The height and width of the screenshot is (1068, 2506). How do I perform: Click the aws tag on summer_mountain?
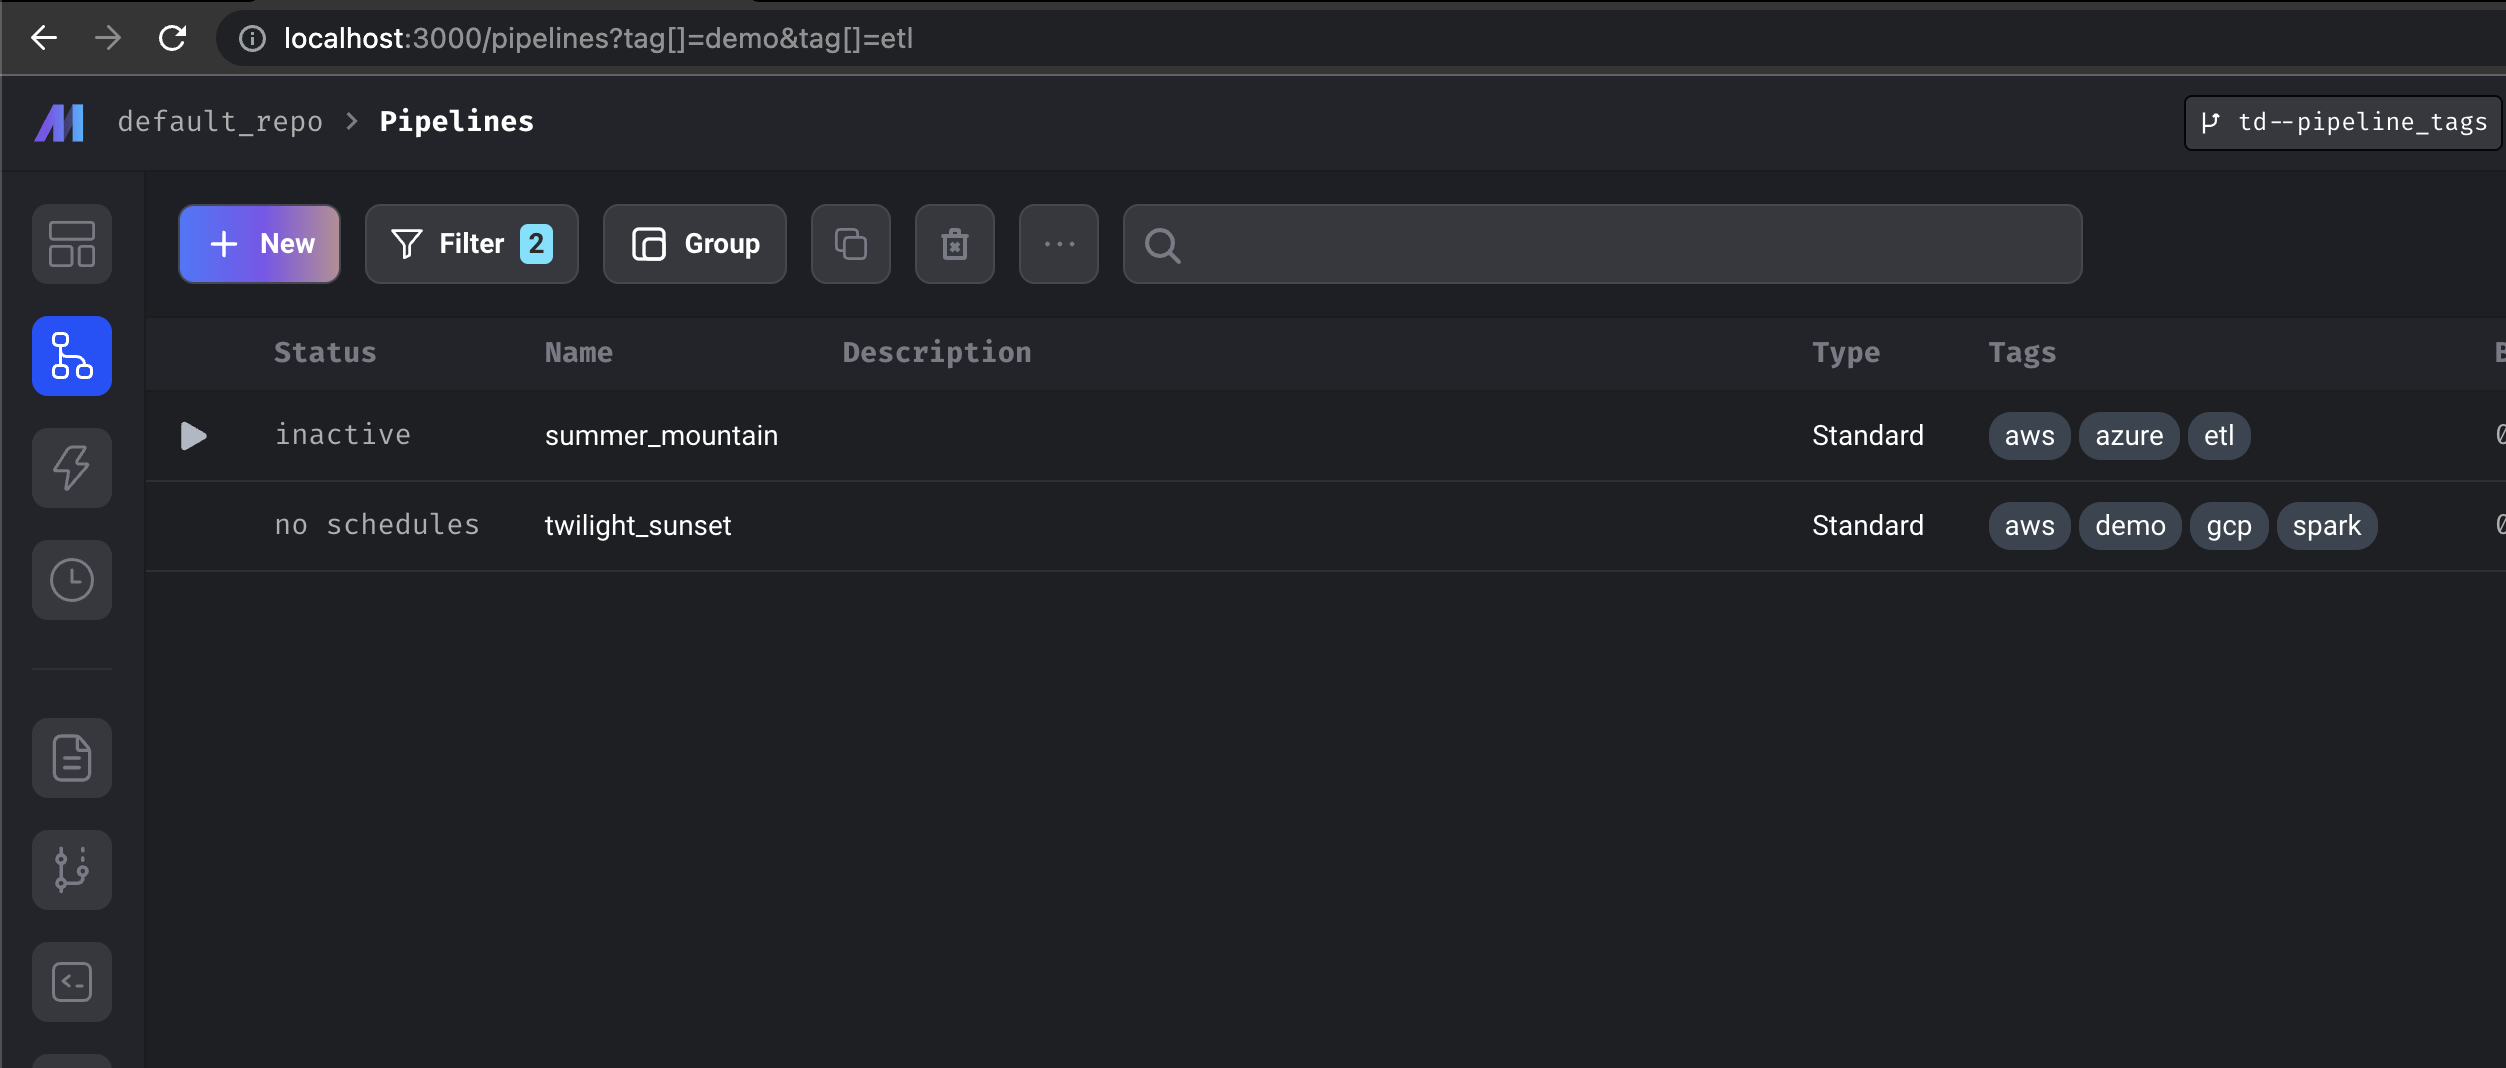[x=2029, y=436]
